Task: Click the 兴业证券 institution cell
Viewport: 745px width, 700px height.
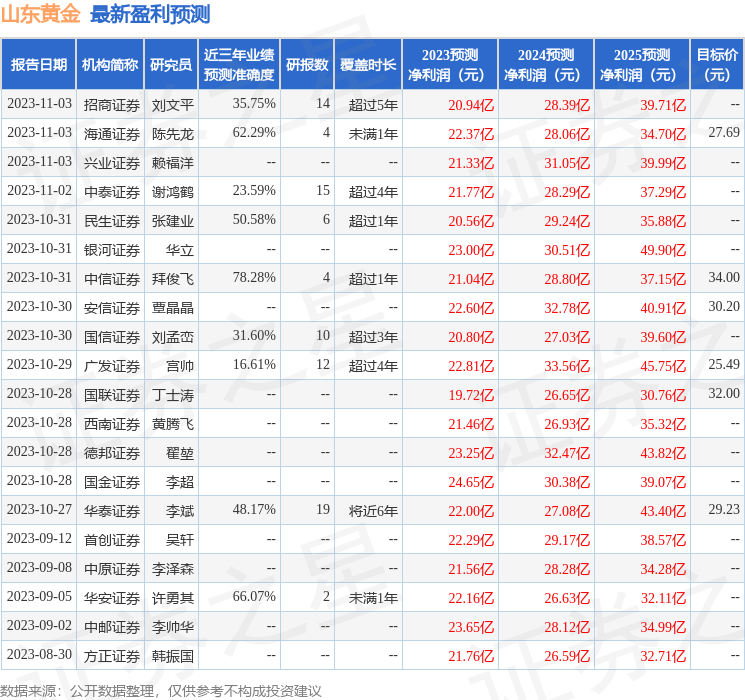Action: [112, 163]
